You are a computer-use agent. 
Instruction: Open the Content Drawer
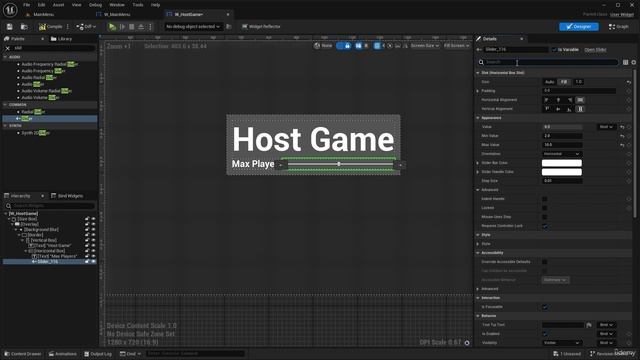(22, 353)
